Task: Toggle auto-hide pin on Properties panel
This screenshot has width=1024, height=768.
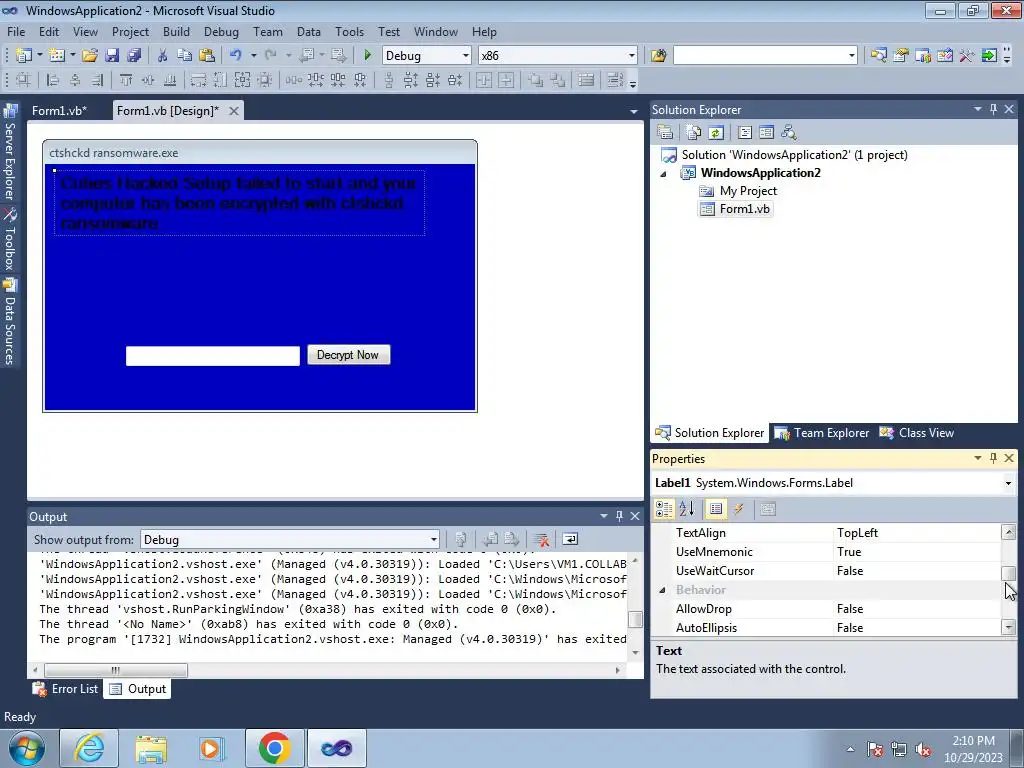Action: pos(993,458)
